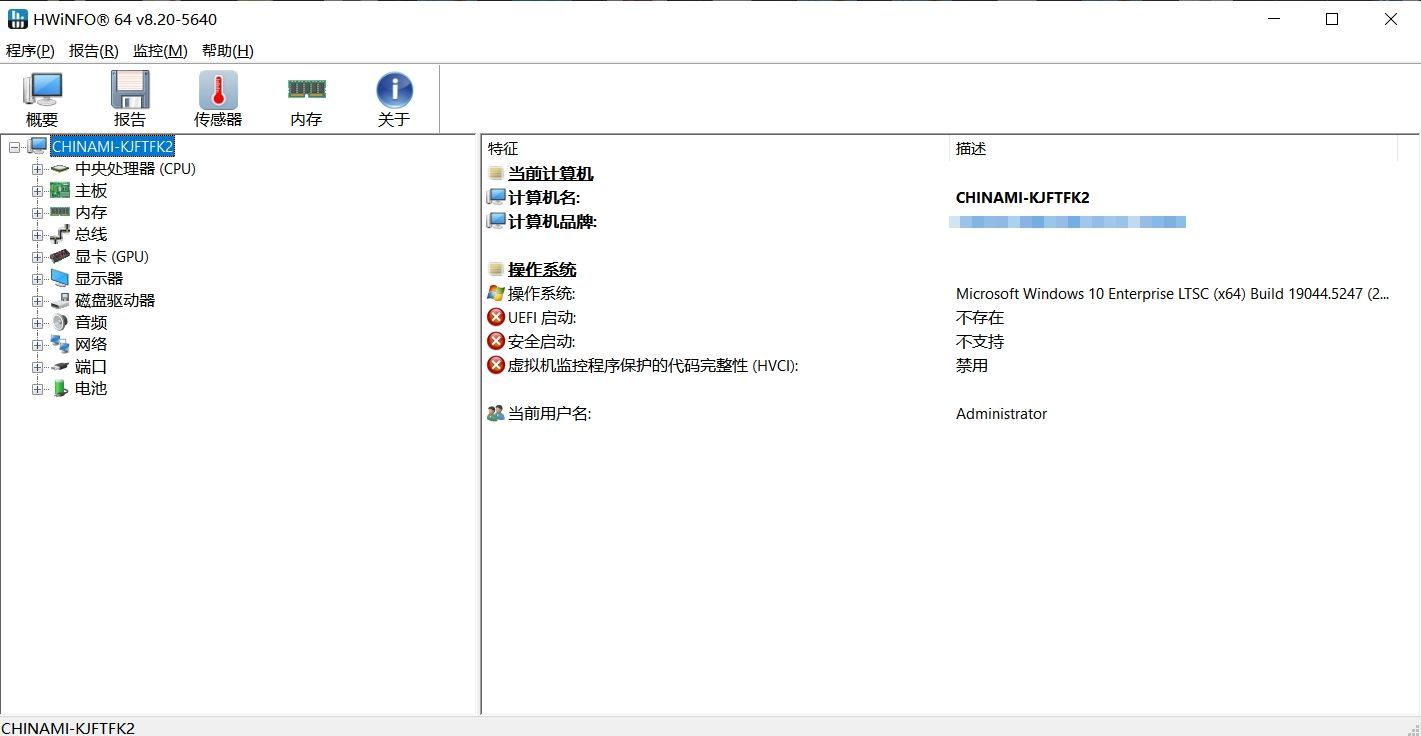Click the 电池 battery icon in tree
This screenshot has width=1421, height=736.
(60, 389)
